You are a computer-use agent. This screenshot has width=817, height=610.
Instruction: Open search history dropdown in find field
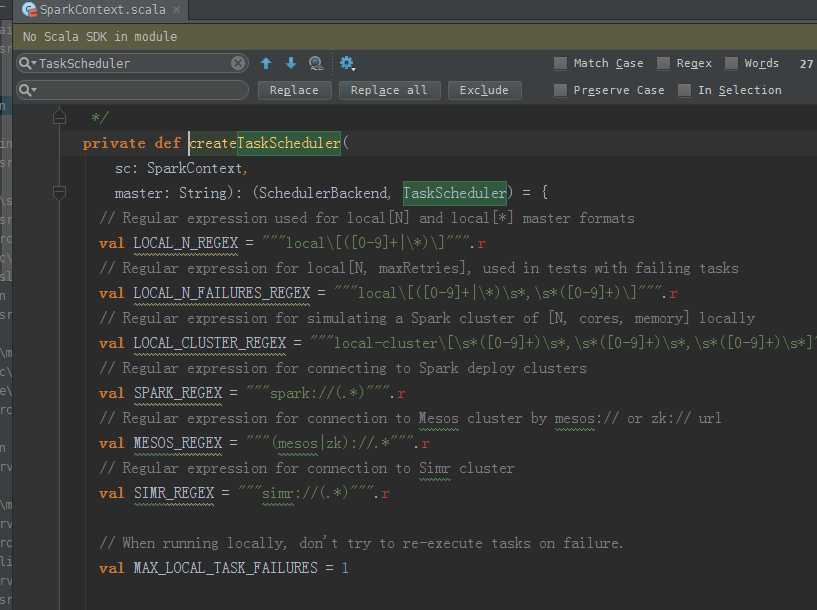(x=27, y=64)
